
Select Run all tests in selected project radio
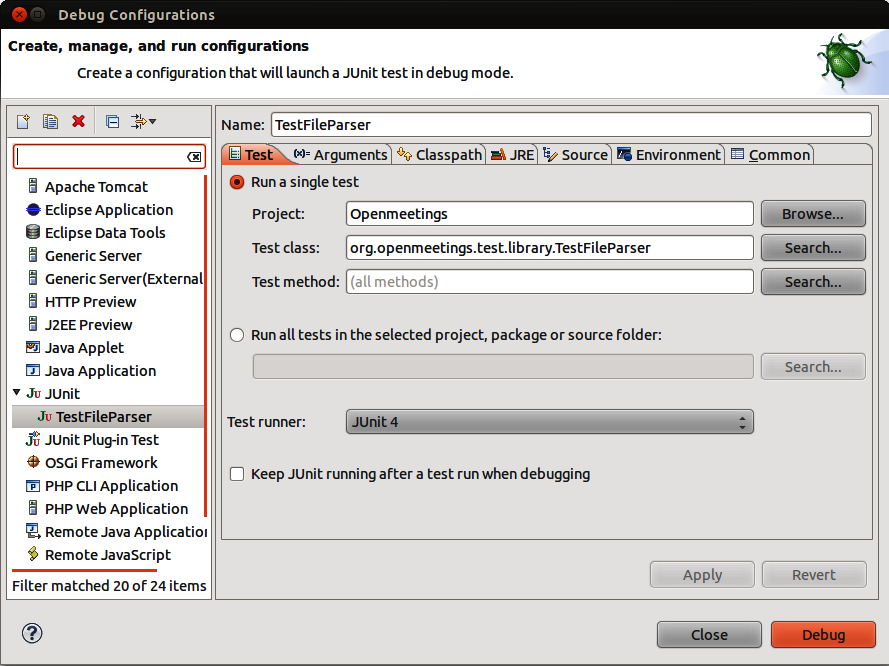click(x=237, y=335)
